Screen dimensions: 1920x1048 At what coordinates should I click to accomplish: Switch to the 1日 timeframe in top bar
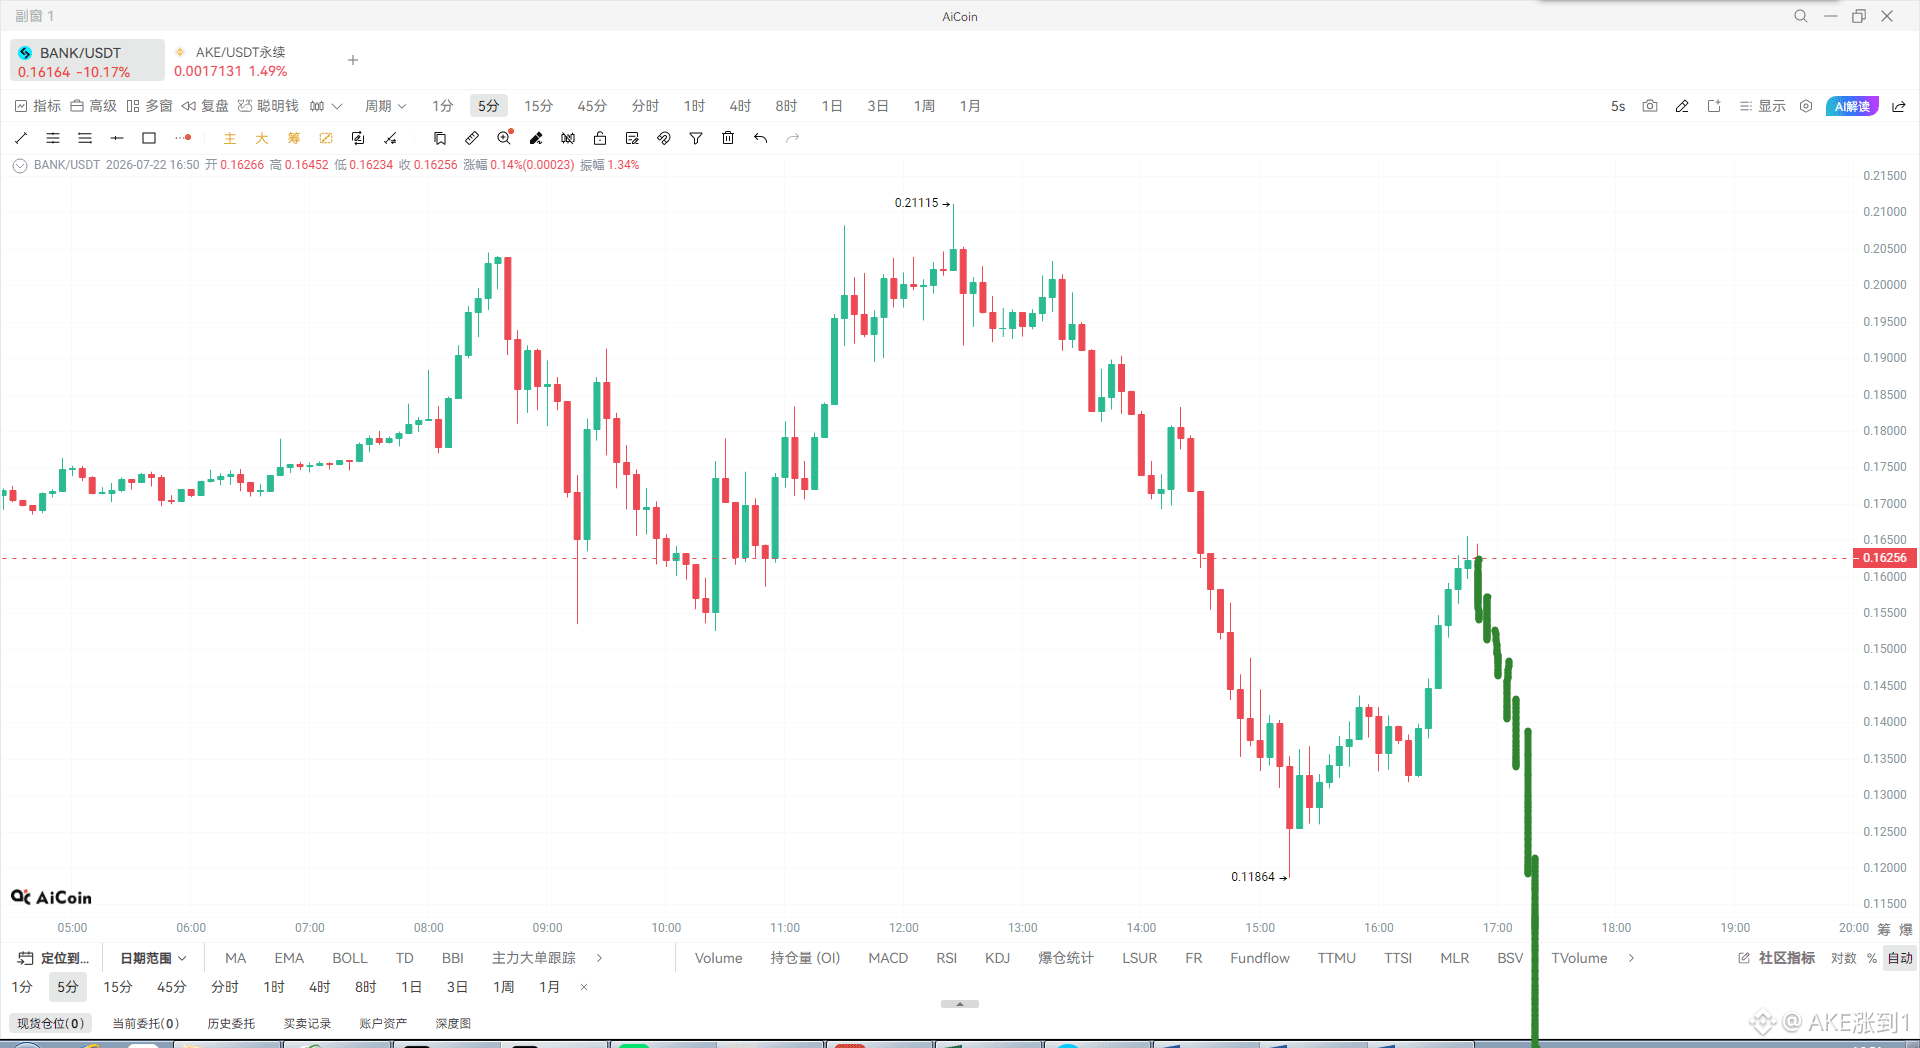(832, 106)
